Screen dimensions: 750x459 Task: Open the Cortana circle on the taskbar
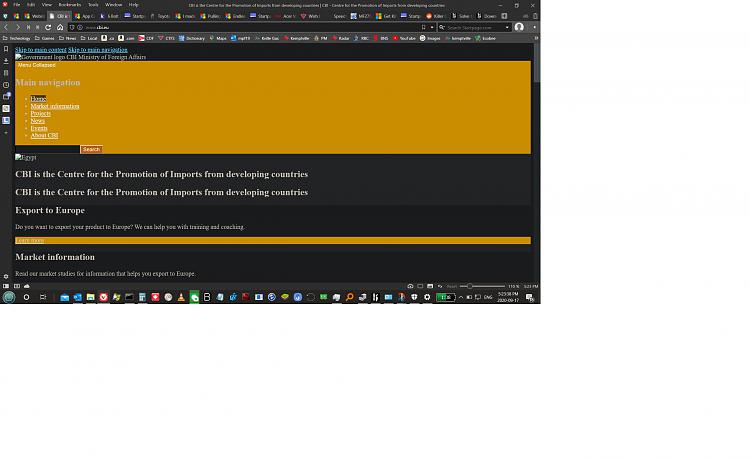pos(26,297)
